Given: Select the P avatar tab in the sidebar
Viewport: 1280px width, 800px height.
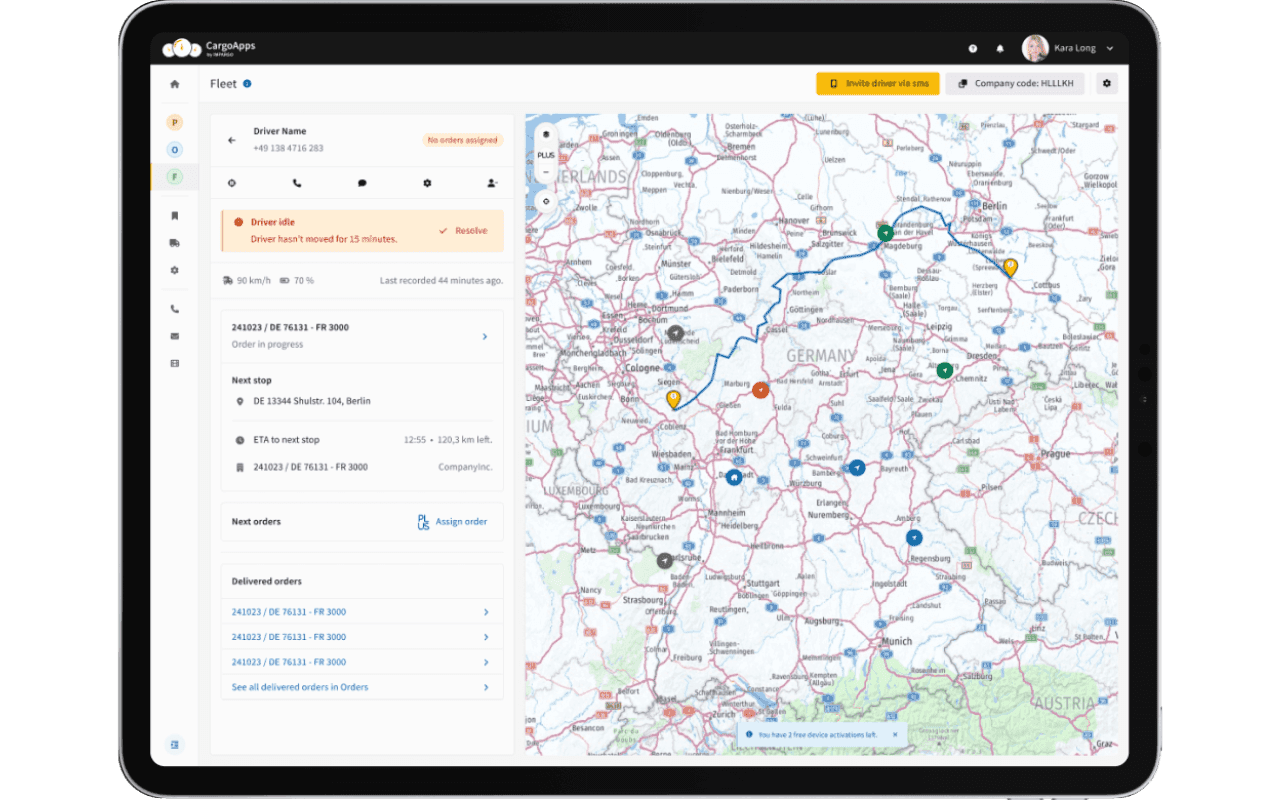Looking at the screenshot, I should (x=174, y=122).
